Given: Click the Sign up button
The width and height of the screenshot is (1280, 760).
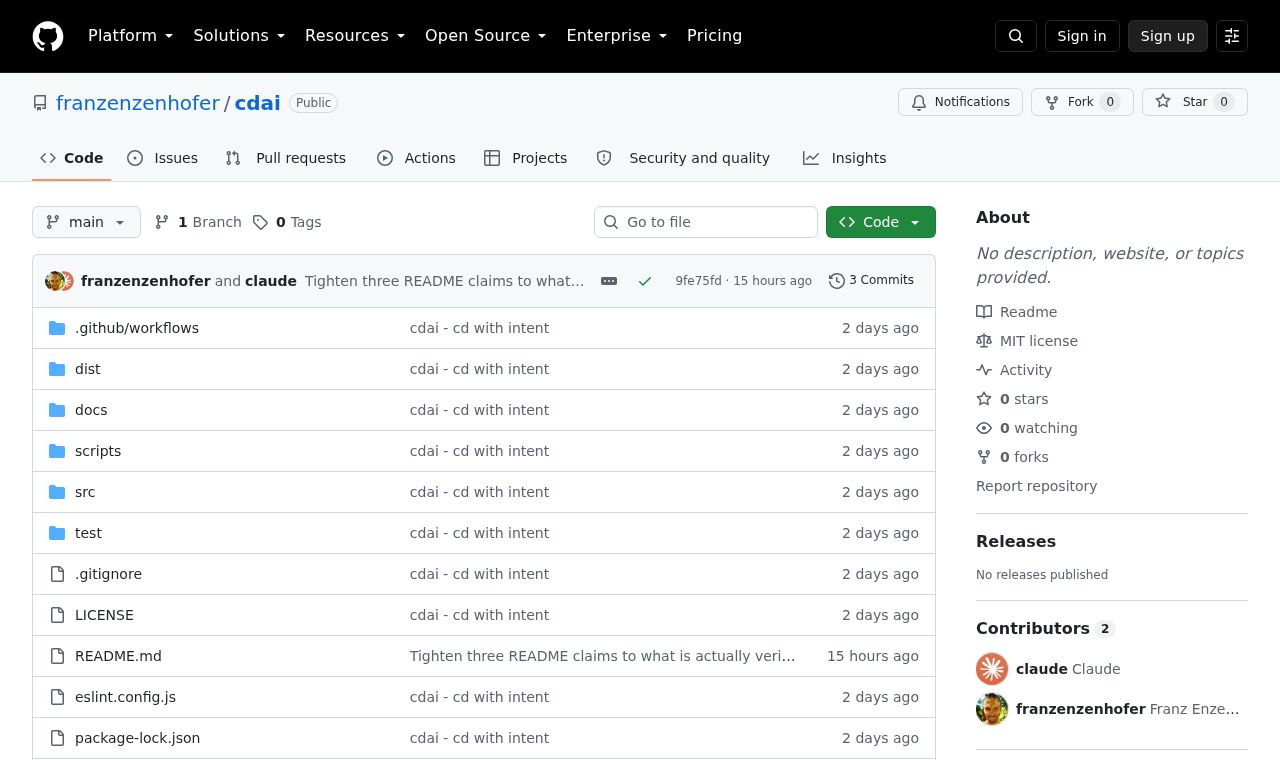Looking at the screenshot, I should pos(1168,36).
